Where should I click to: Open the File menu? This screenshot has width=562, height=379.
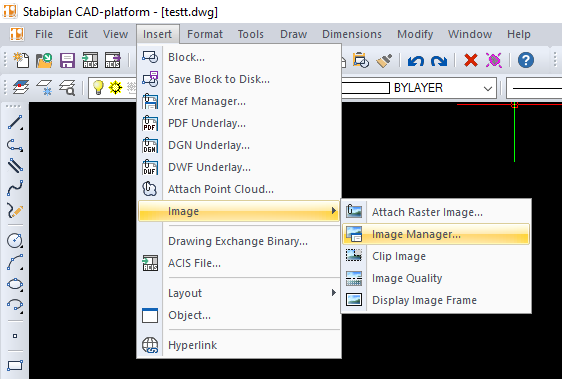tap(44, 34)
